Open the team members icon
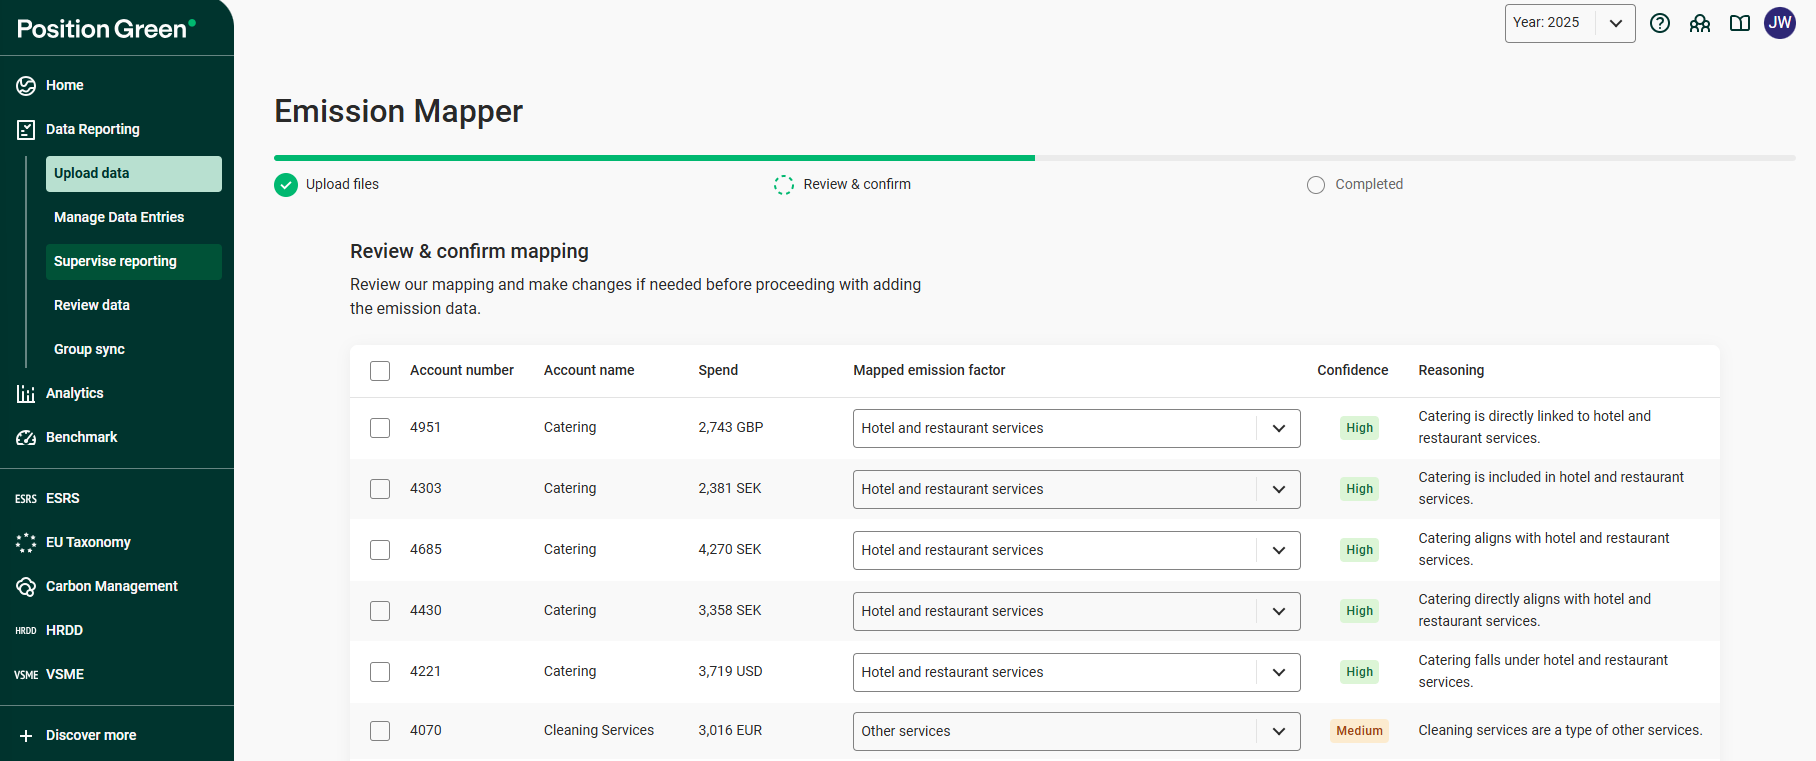The height and width of the screenshot is (761, 1816). pyautogui.click(x=1700, y=23)
